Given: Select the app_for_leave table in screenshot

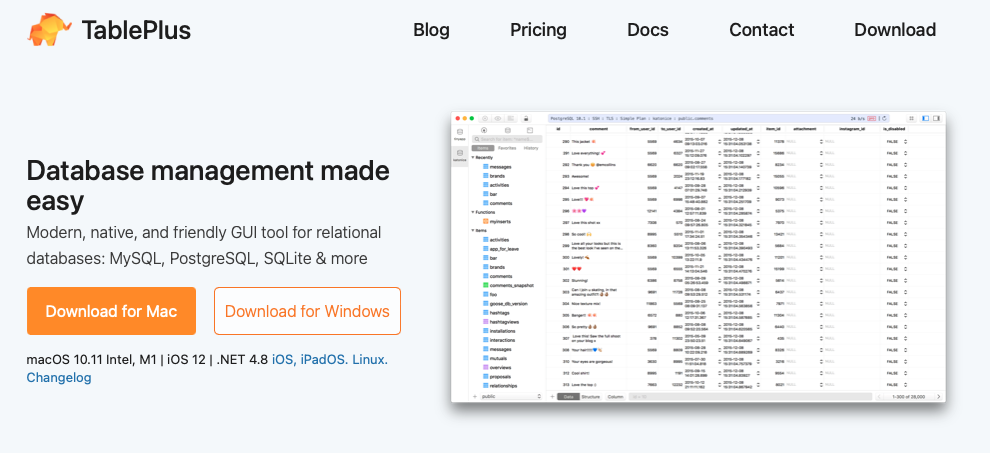Looking at the screenshot, I should point(500,249).
